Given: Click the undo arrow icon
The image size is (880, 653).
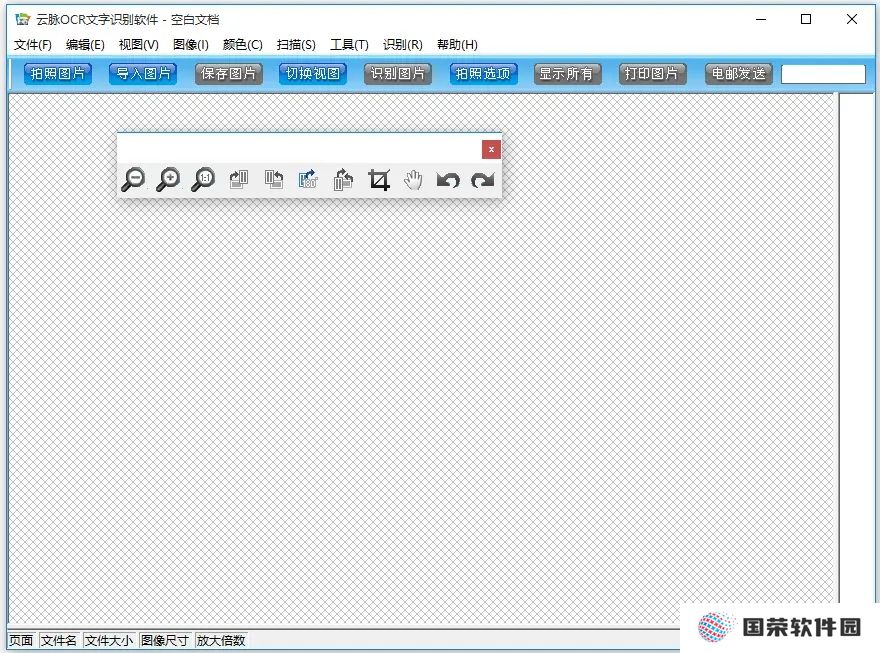Looking at the screenshot, I should click(x=448, y=180).
